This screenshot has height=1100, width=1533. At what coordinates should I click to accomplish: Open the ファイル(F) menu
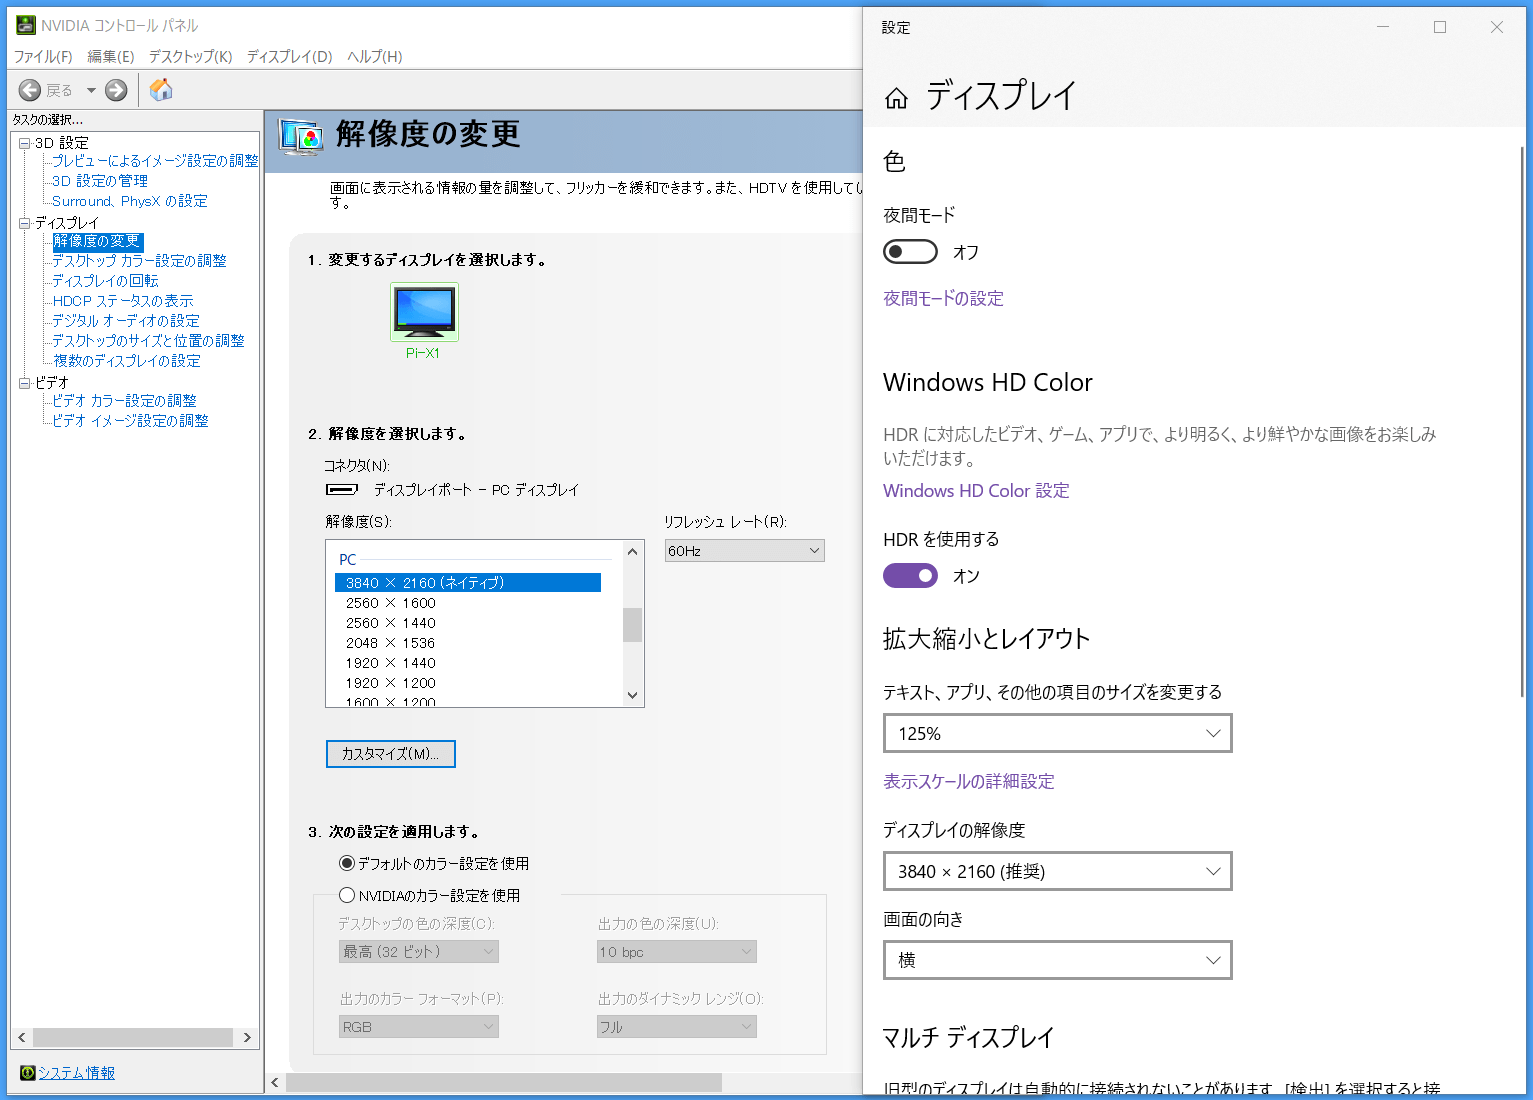43,56
